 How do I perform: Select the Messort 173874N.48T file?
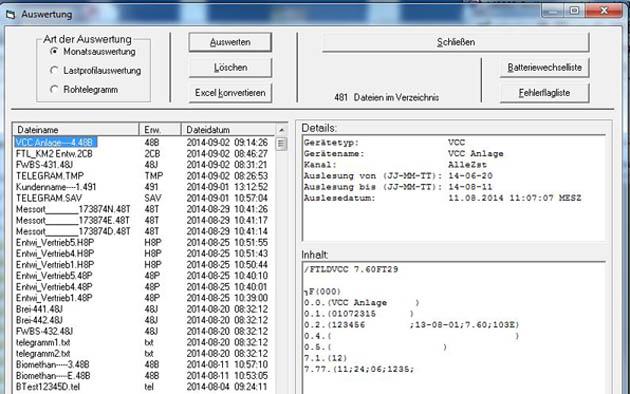pyautogui.click(x=73, y=209)
